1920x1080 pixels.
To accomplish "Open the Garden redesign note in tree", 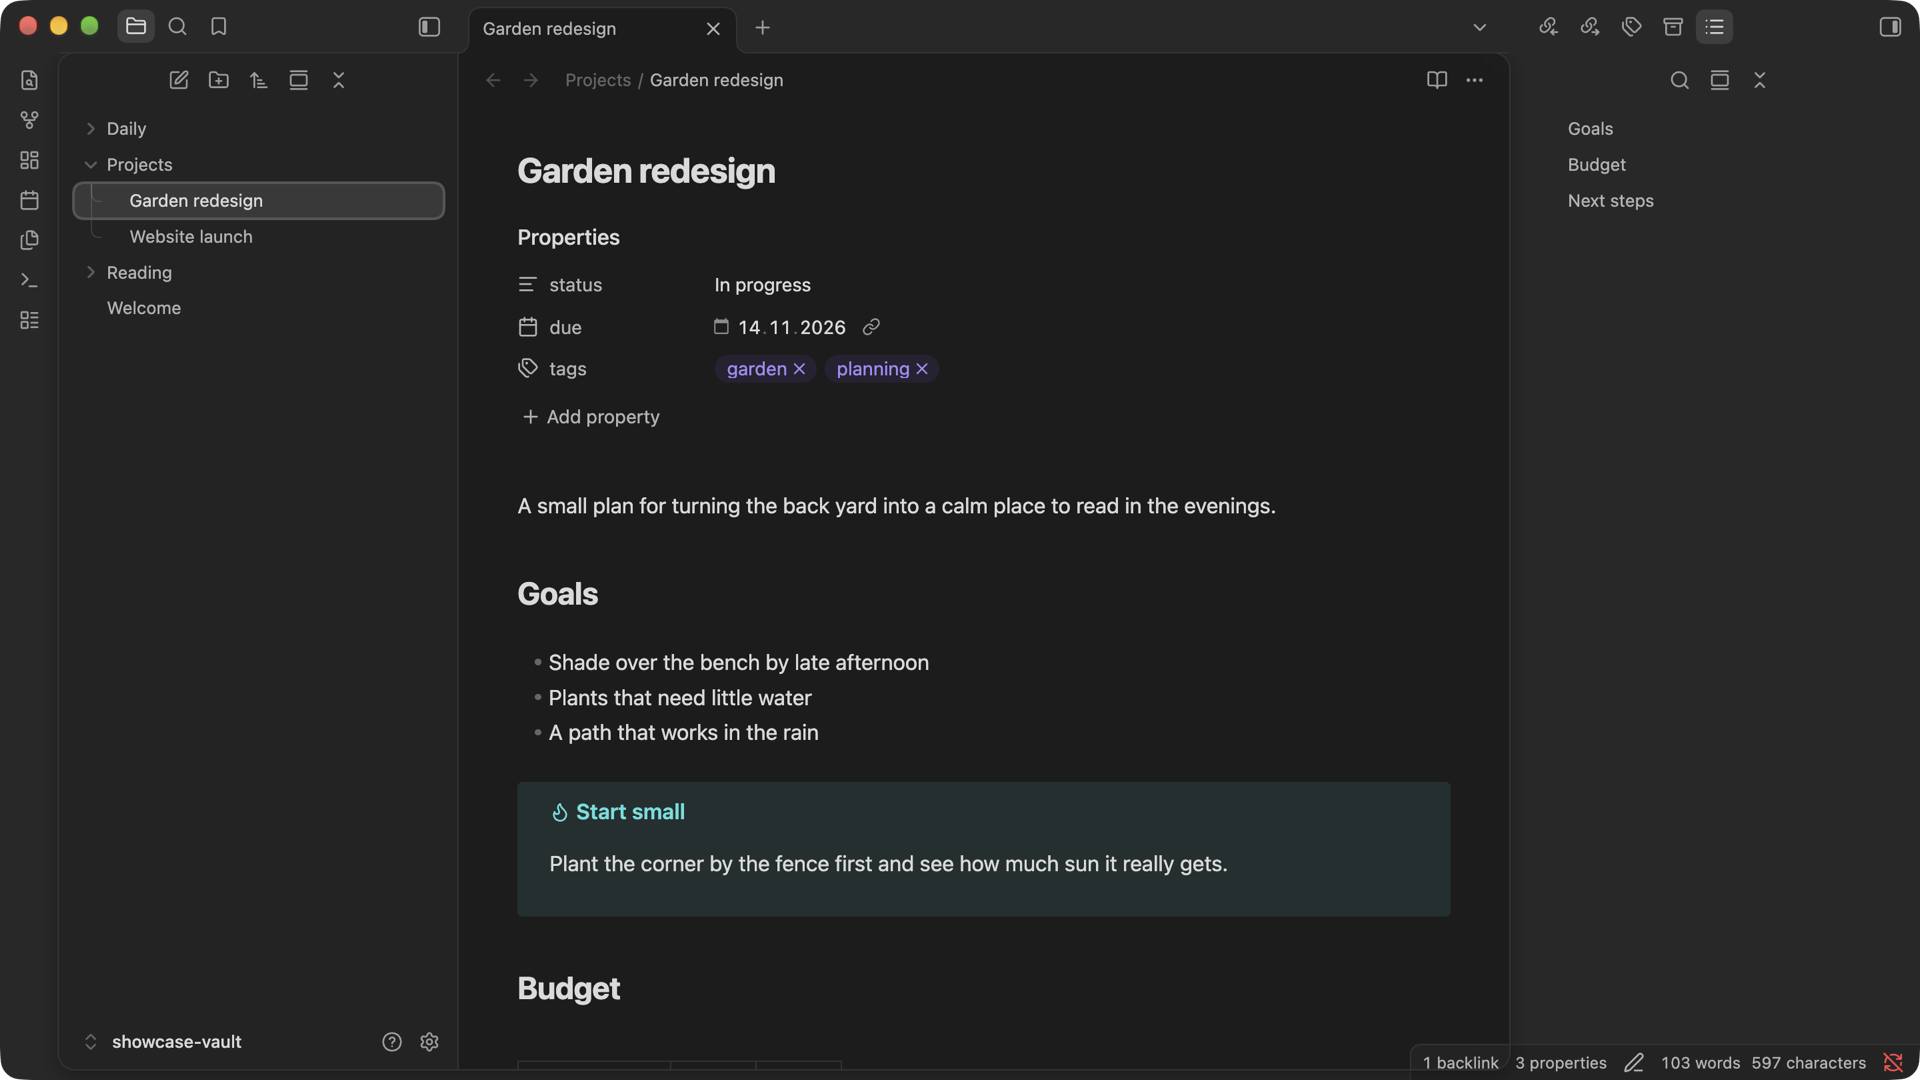I will point(258,201).
